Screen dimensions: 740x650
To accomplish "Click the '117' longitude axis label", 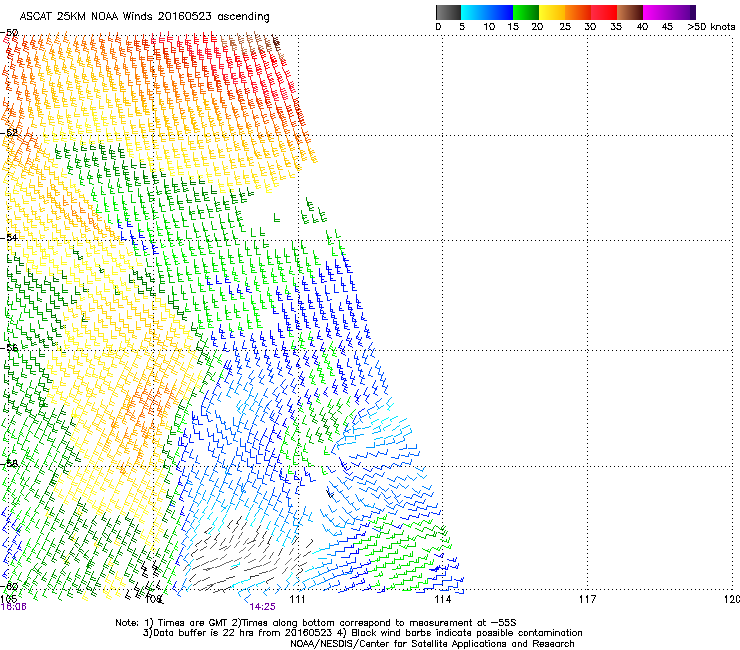I will pyautogui.click(x=587, y=599).
